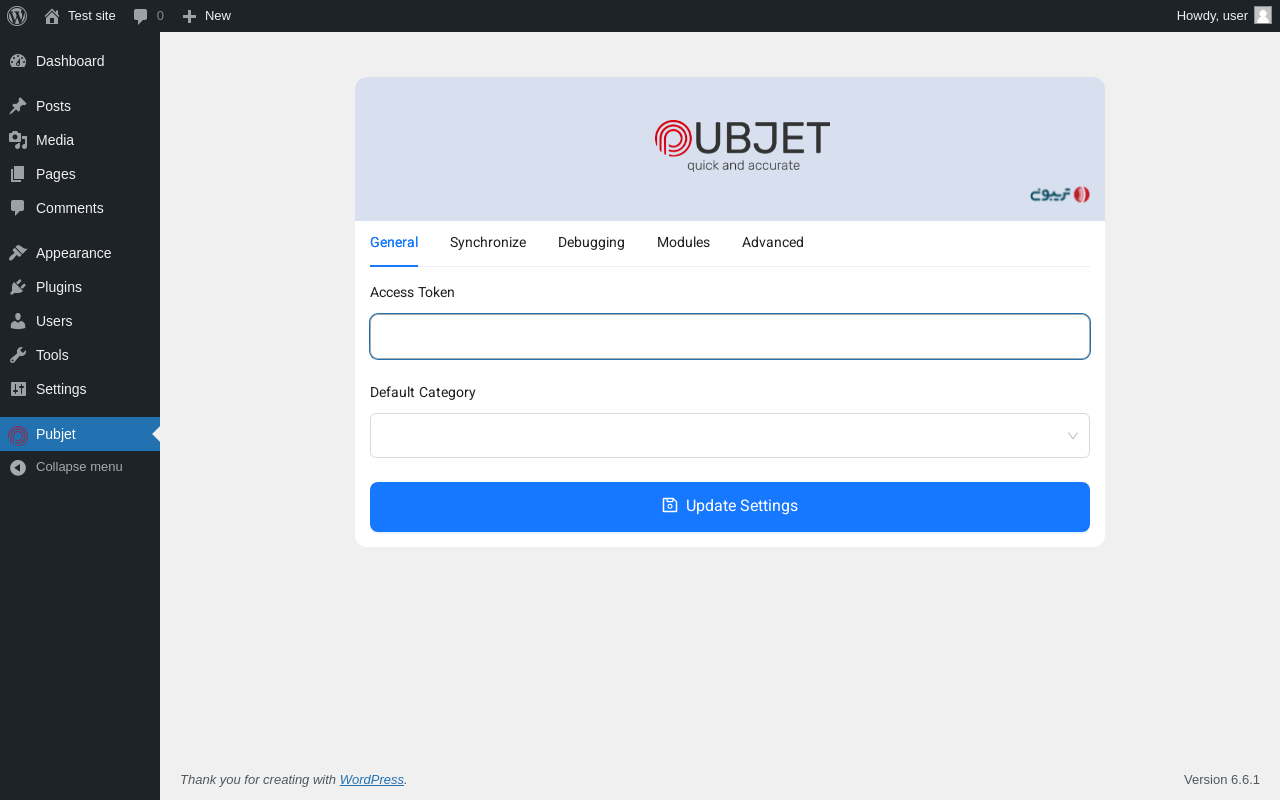Click the Test site home icon

(52, 16)
